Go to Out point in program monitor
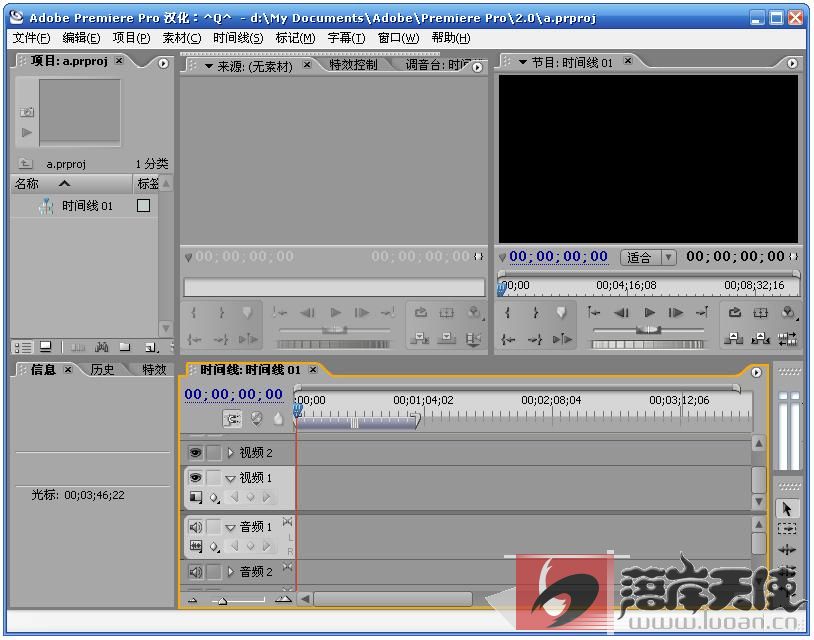The width and height of the screenshot is (814, 640). [x=535, y=339]
